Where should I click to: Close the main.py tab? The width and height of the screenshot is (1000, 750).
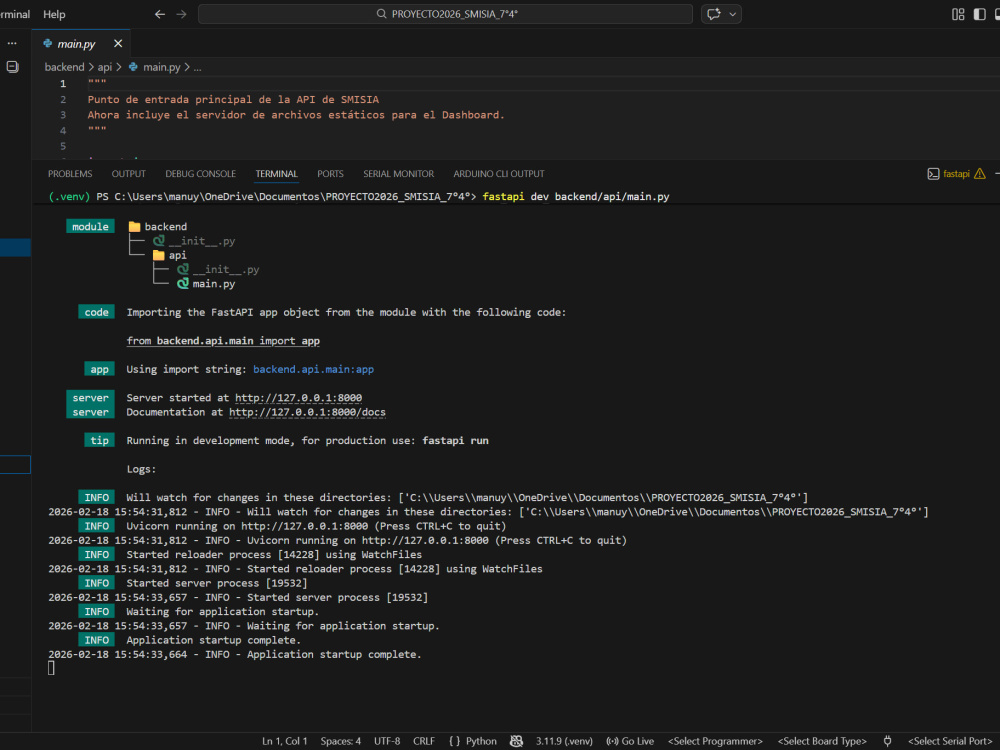[118, 43]
